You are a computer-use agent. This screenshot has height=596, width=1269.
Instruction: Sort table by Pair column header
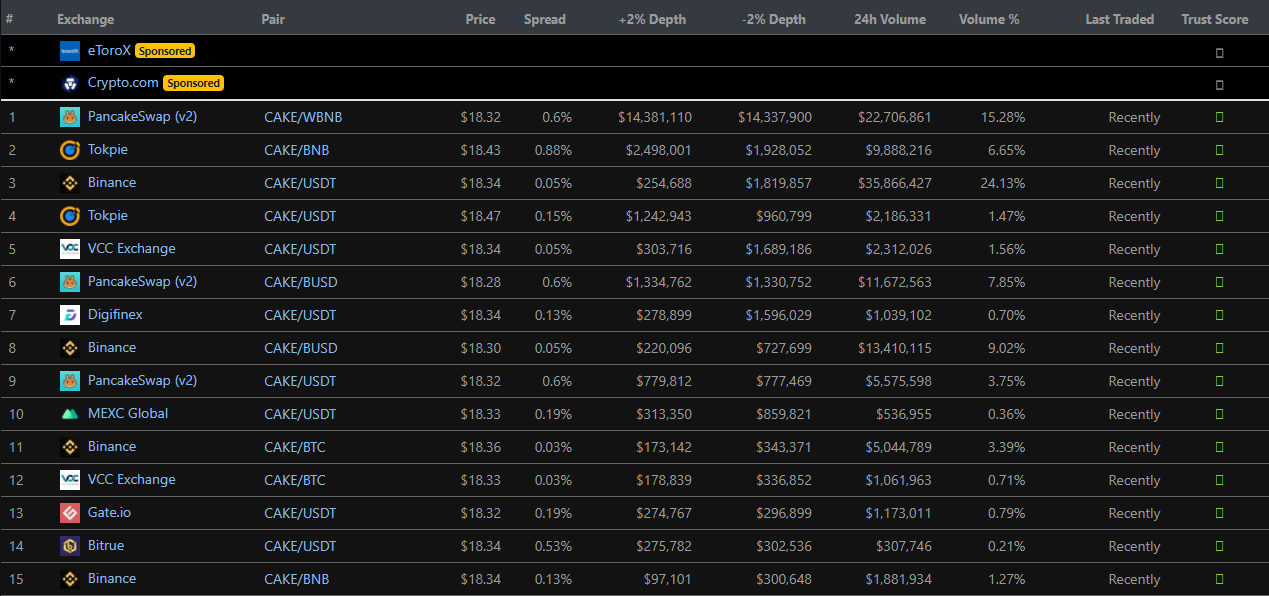point(272,19)
